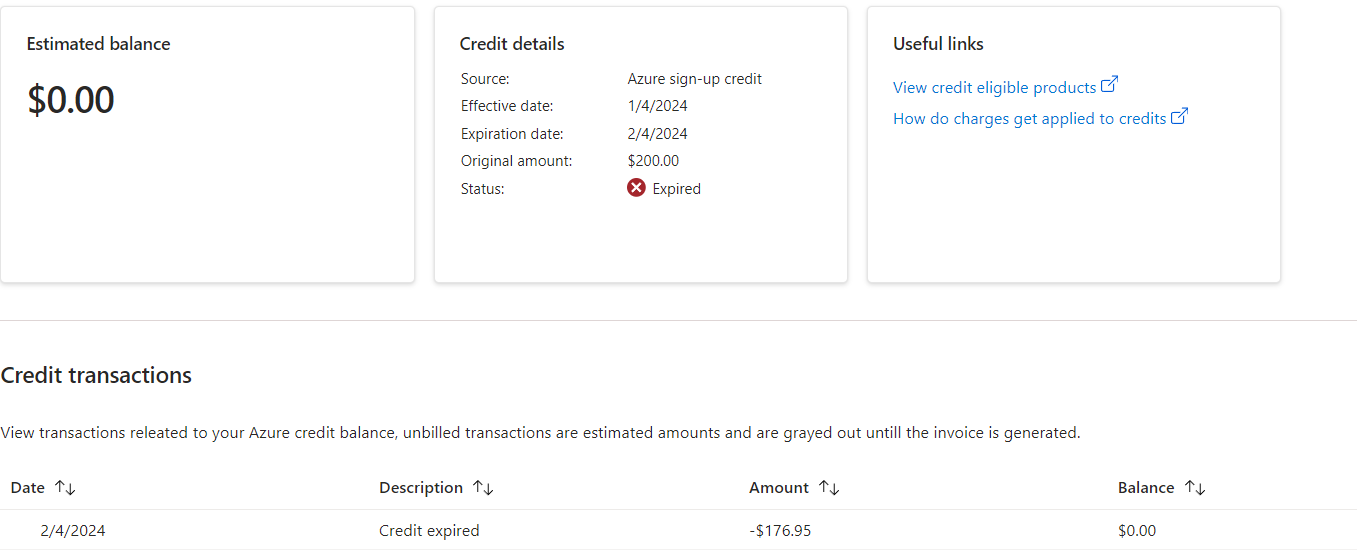Screen dimensions: 1357x553
Task: Click the $0.00 balance cell in transaction row
Action: pos(1137,531)
